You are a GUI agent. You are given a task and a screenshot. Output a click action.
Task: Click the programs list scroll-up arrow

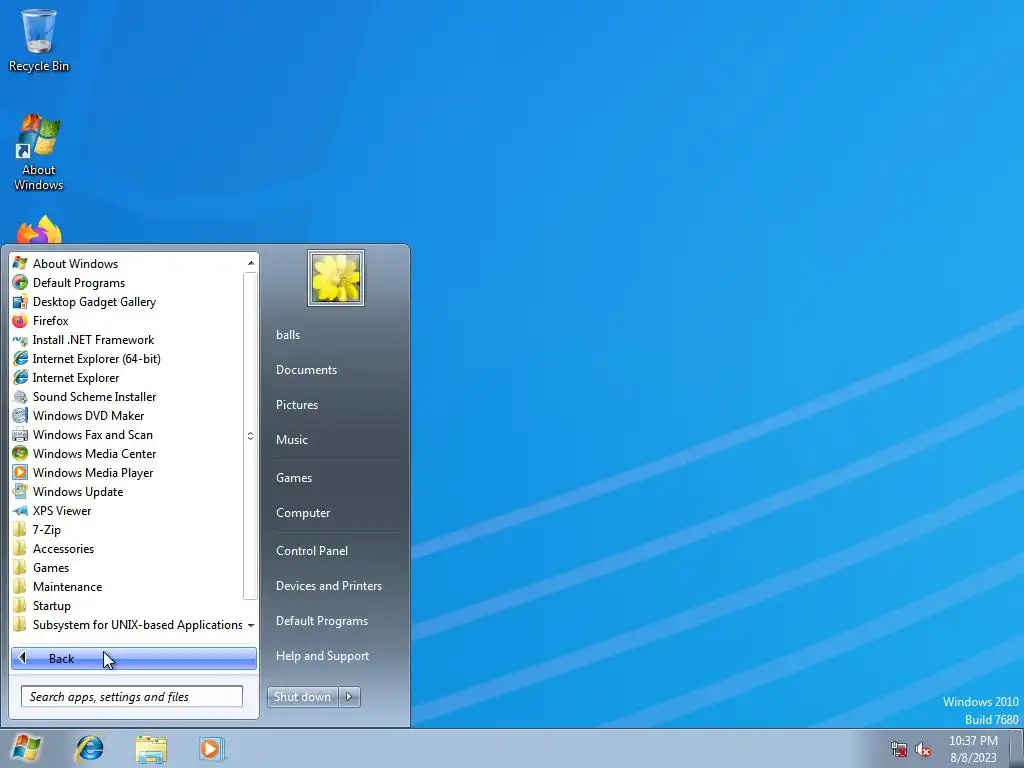(x=251, y=263)
